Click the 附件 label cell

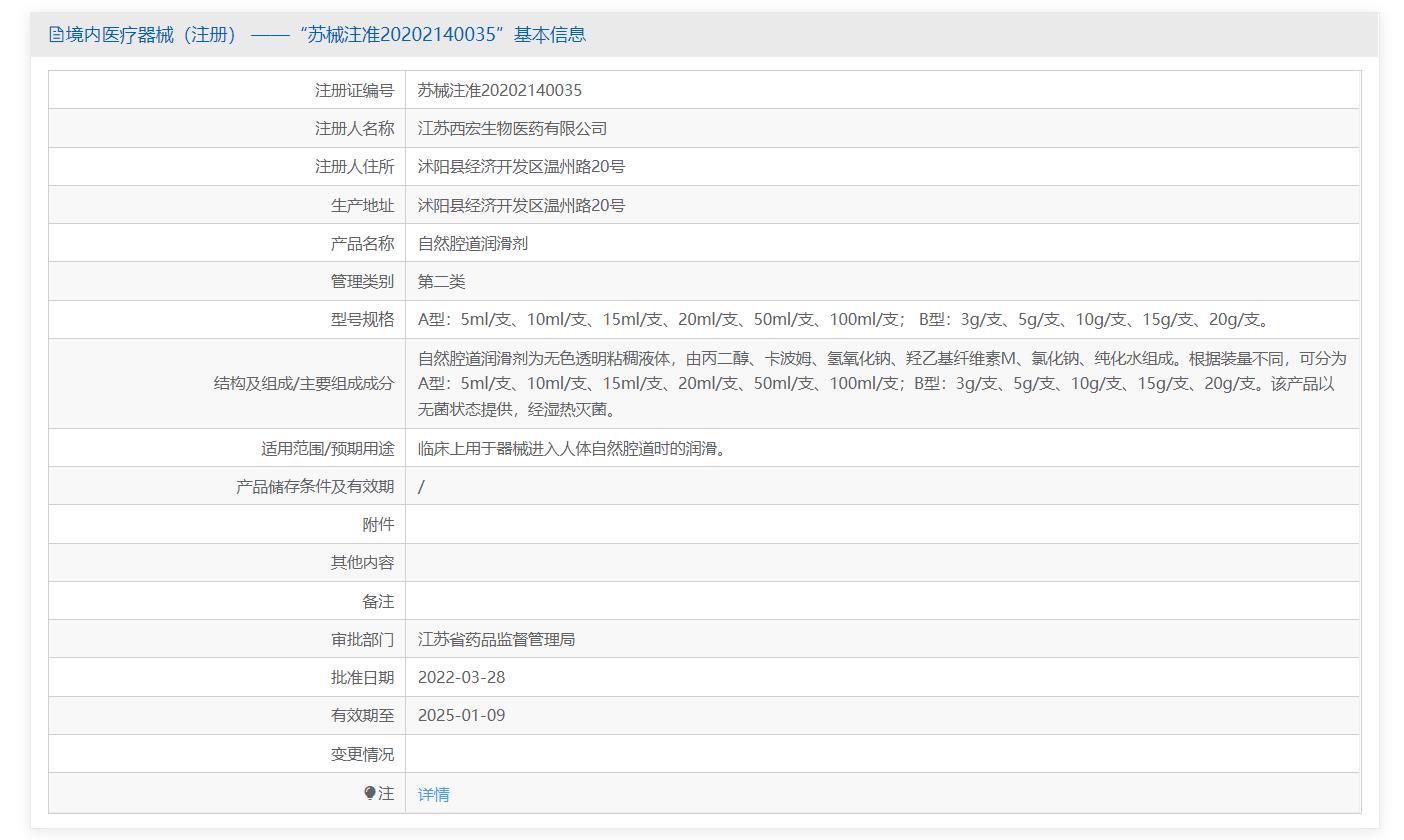(227, 524)
